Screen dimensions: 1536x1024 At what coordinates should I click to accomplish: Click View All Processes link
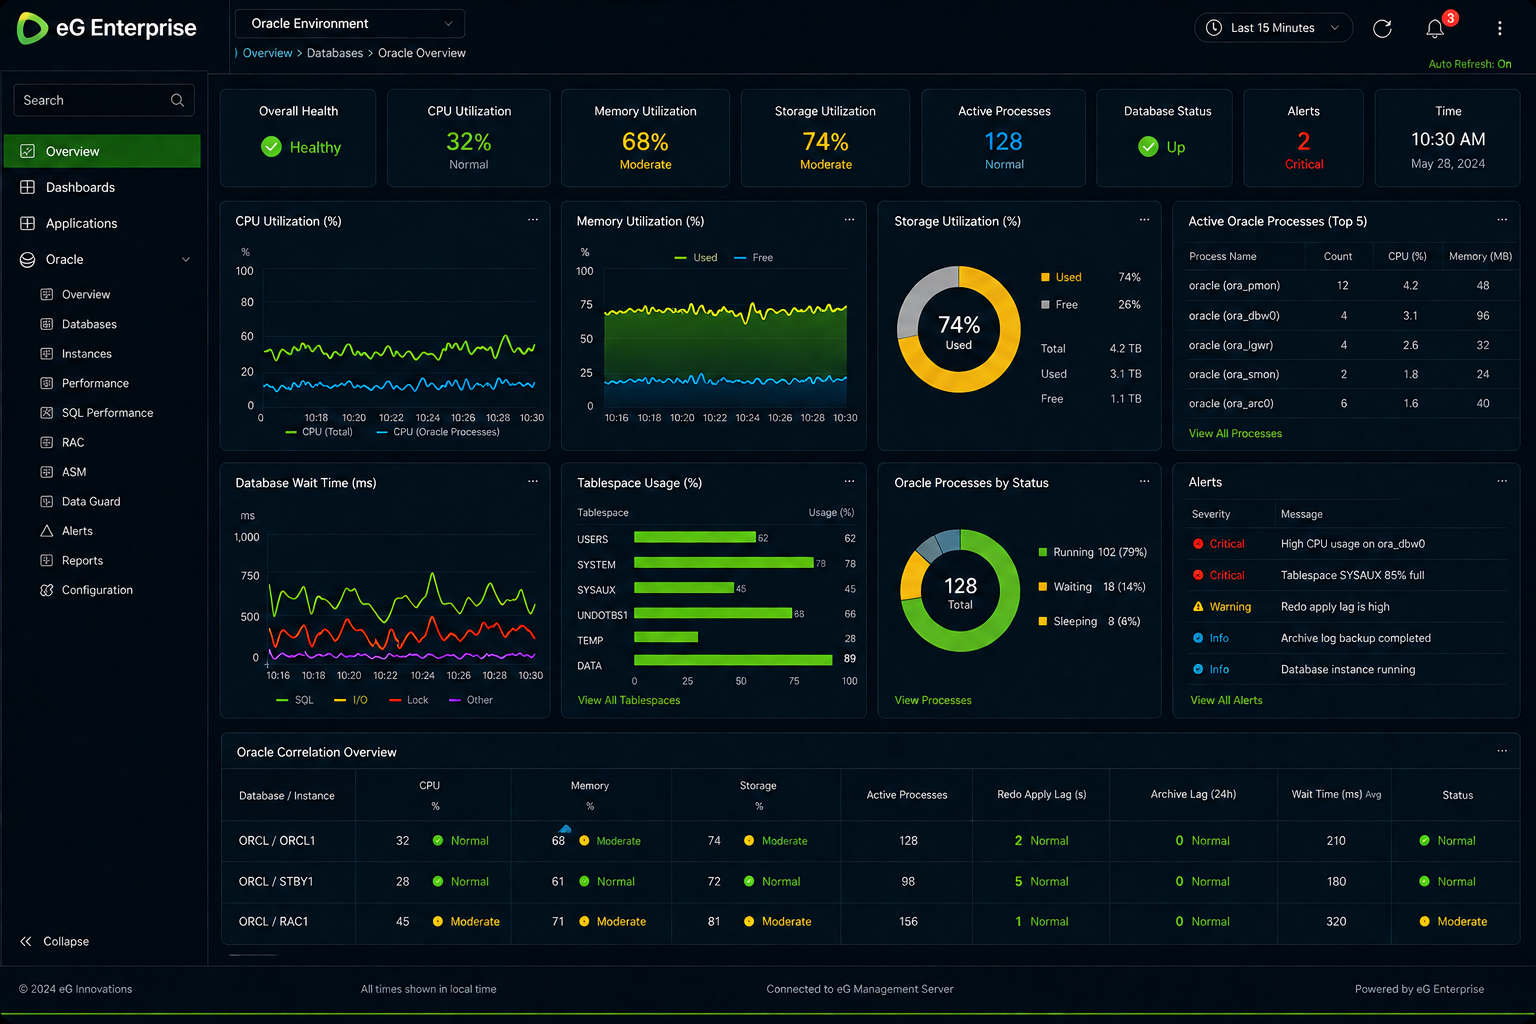point(1235,433)
